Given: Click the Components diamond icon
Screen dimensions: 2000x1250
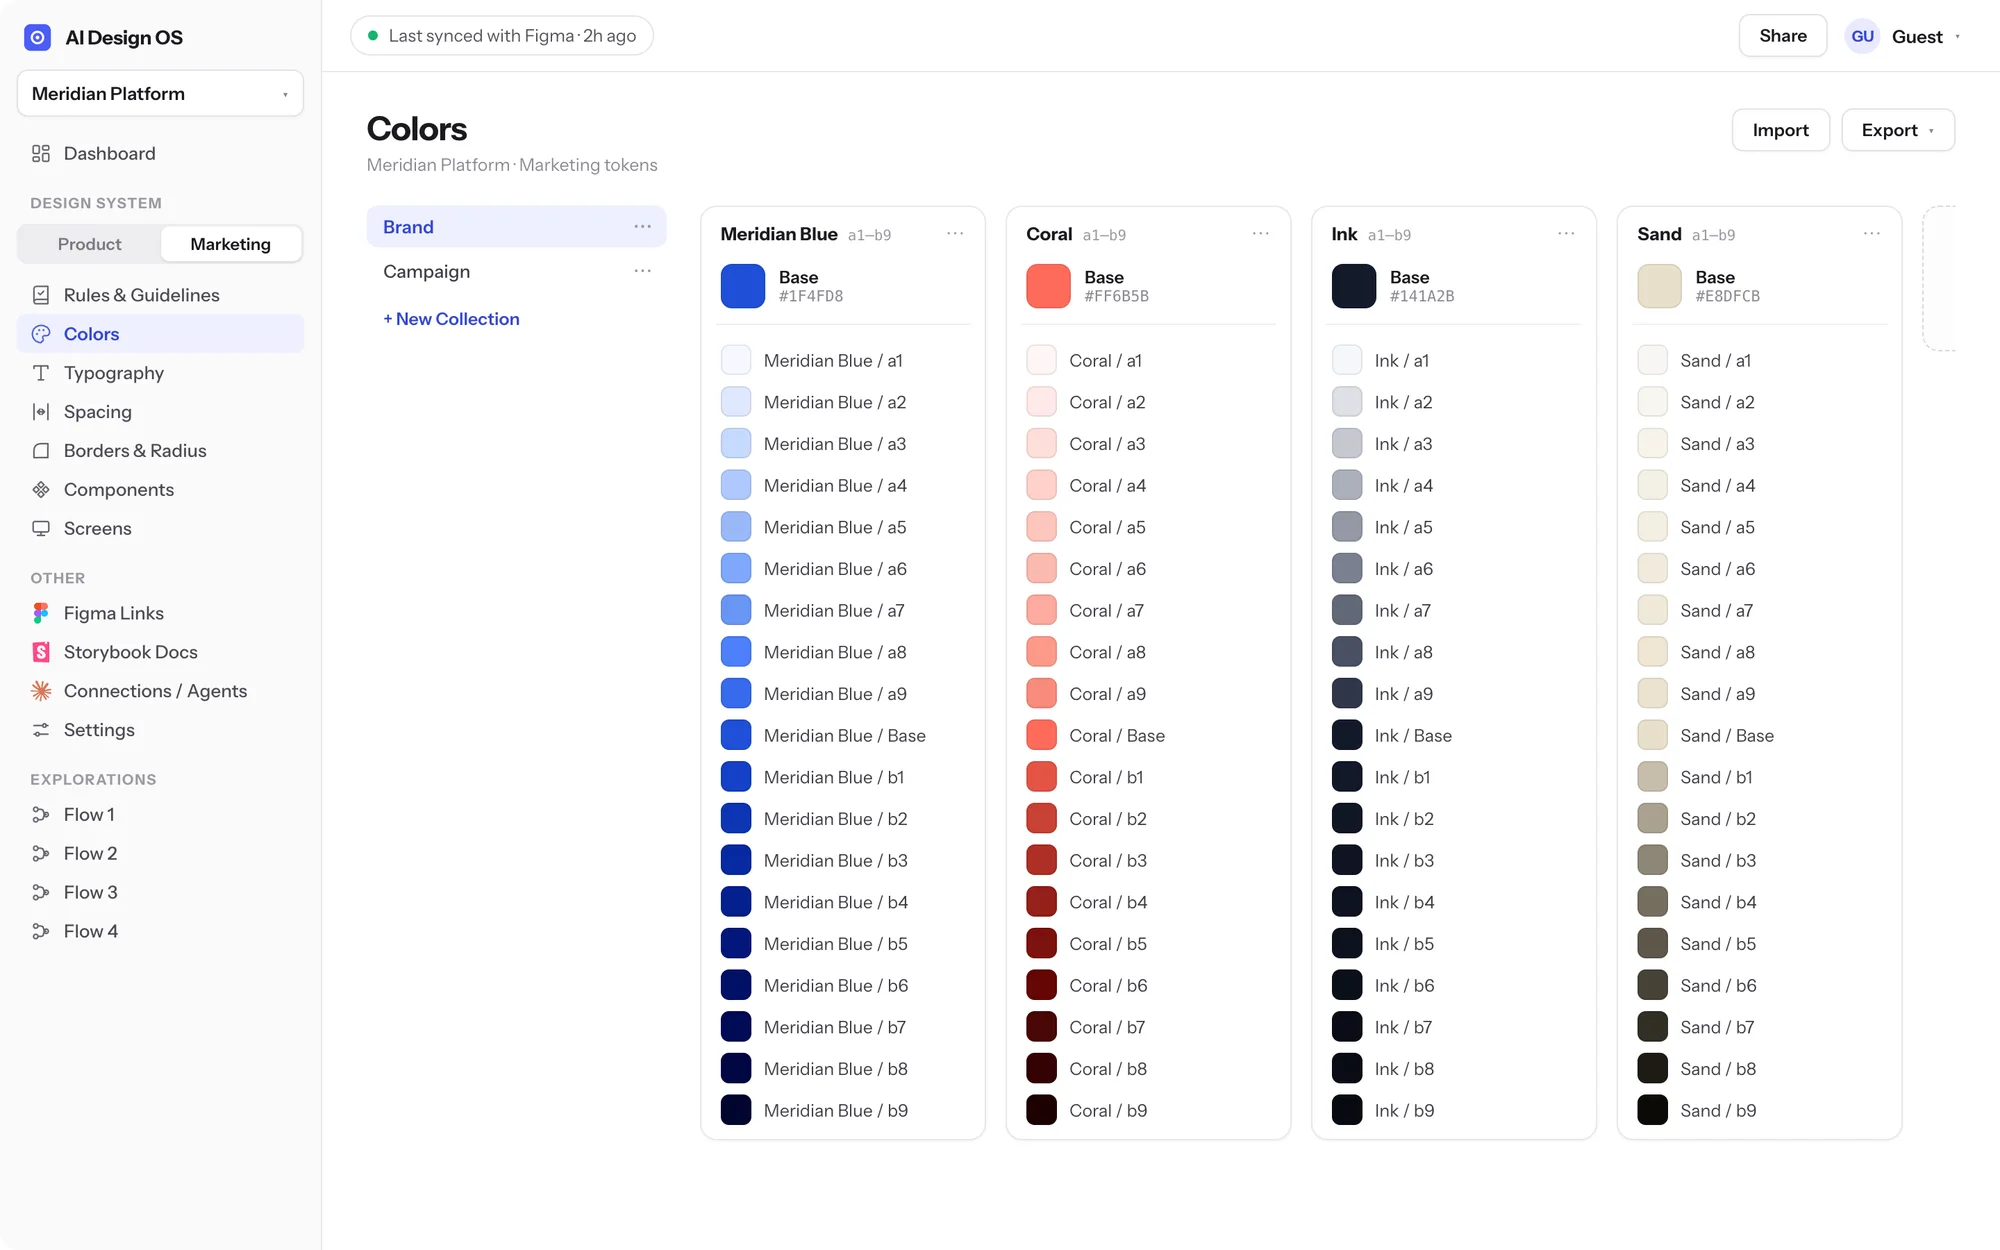Looking at the screenshot, I should 41,490.
